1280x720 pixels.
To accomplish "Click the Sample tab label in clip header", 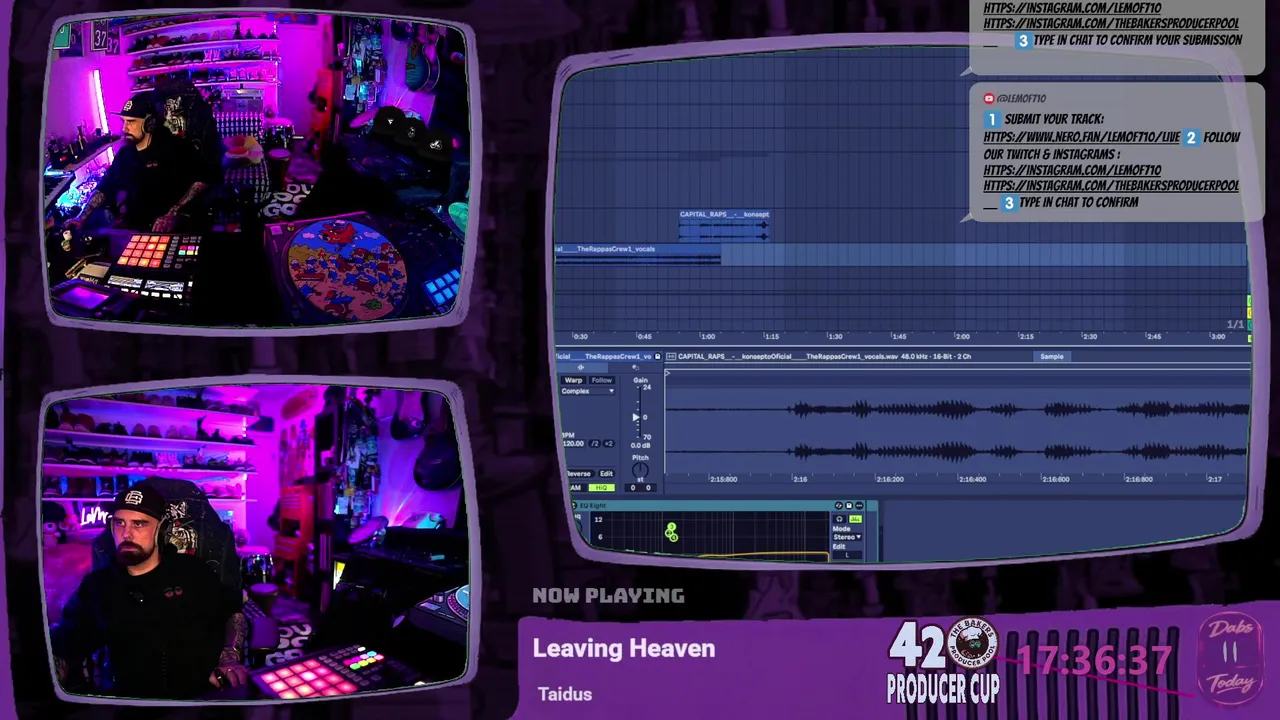I will (1051, 356).
